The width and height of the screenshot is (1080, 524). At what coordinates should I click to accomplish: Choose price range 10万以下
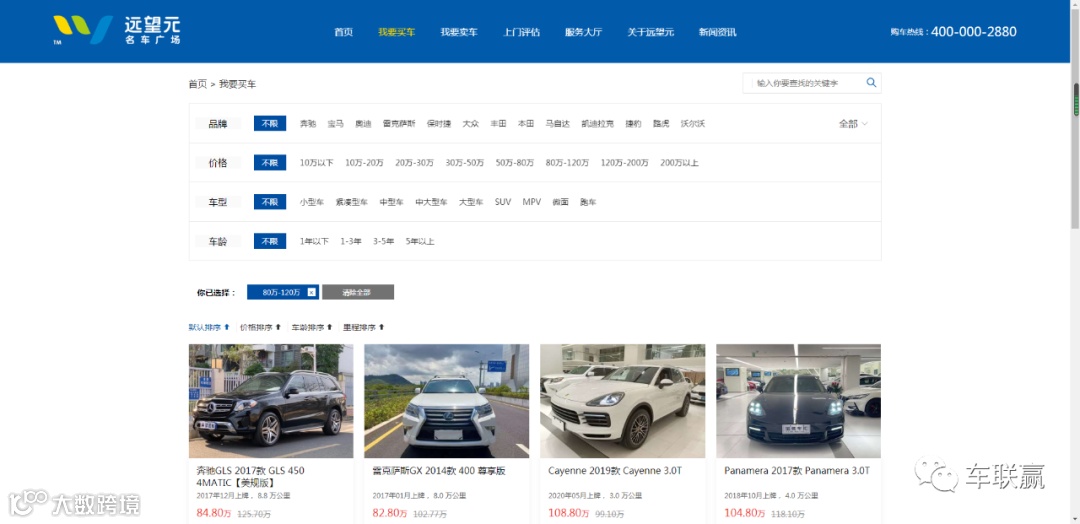317,163
